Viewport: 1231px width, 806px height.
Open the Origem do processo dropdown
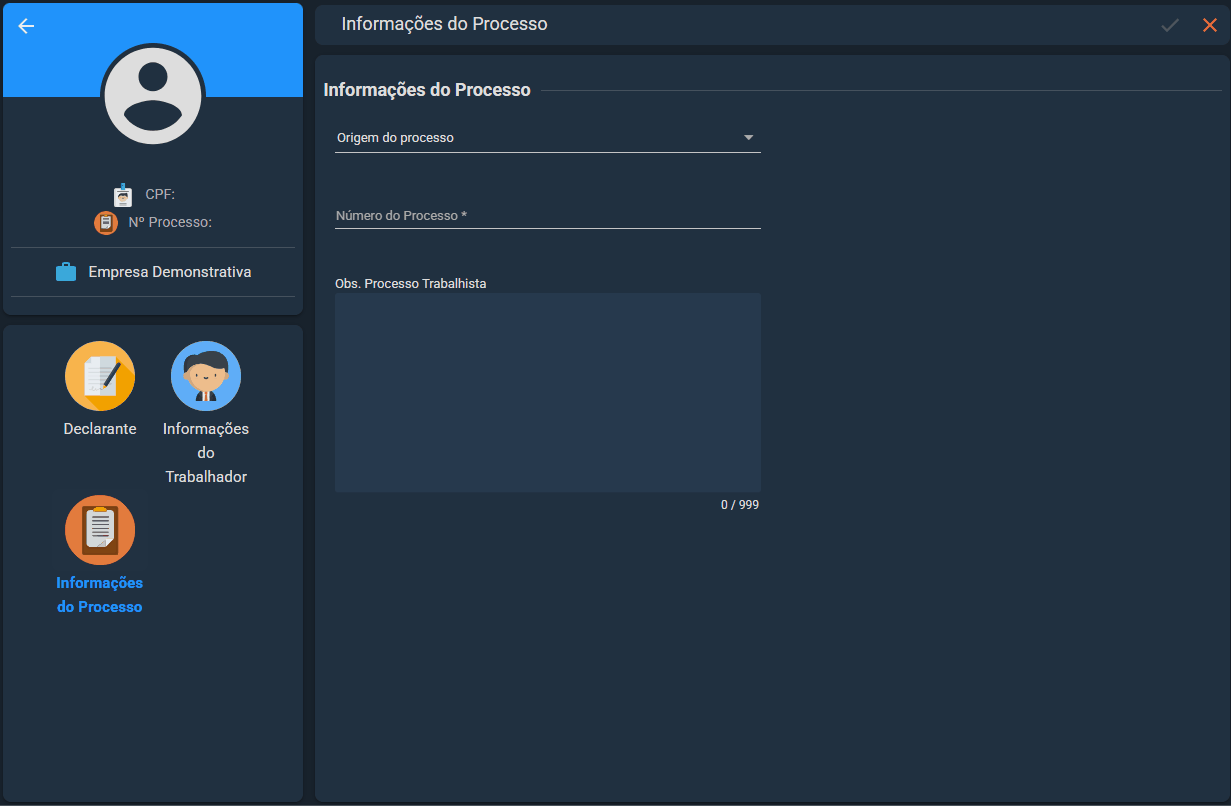click(548, 138)
